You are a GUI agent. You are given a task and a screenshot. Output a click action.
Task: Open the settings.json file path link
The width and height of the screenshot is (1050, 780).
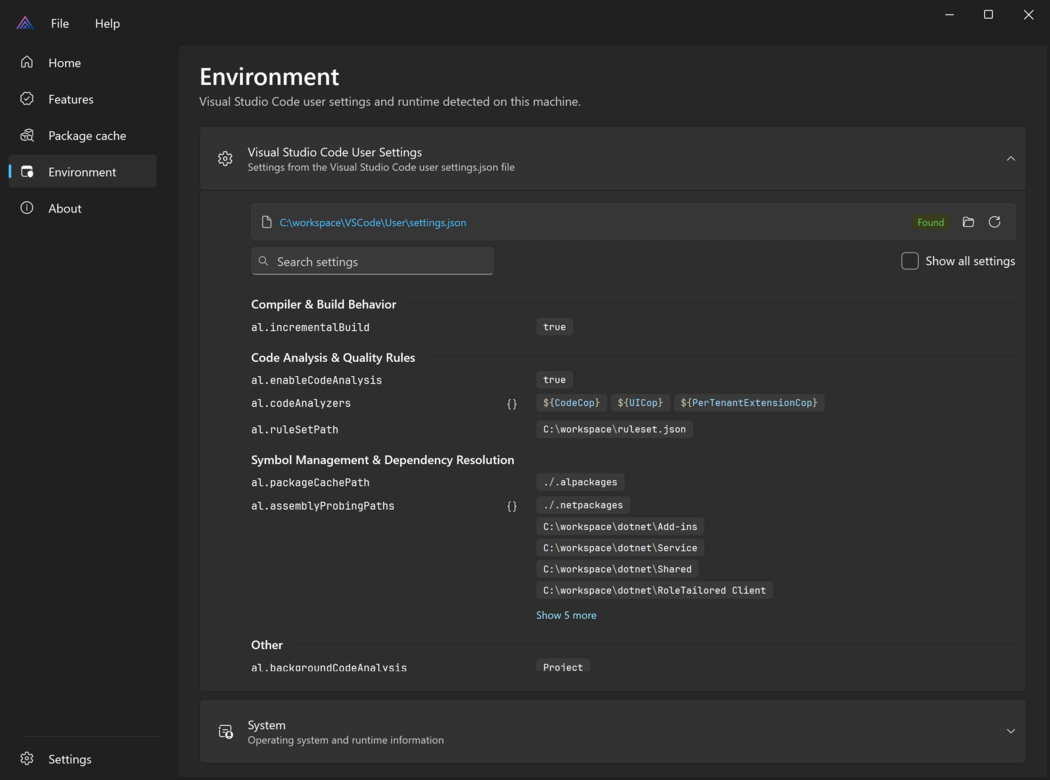pos(372,222)
